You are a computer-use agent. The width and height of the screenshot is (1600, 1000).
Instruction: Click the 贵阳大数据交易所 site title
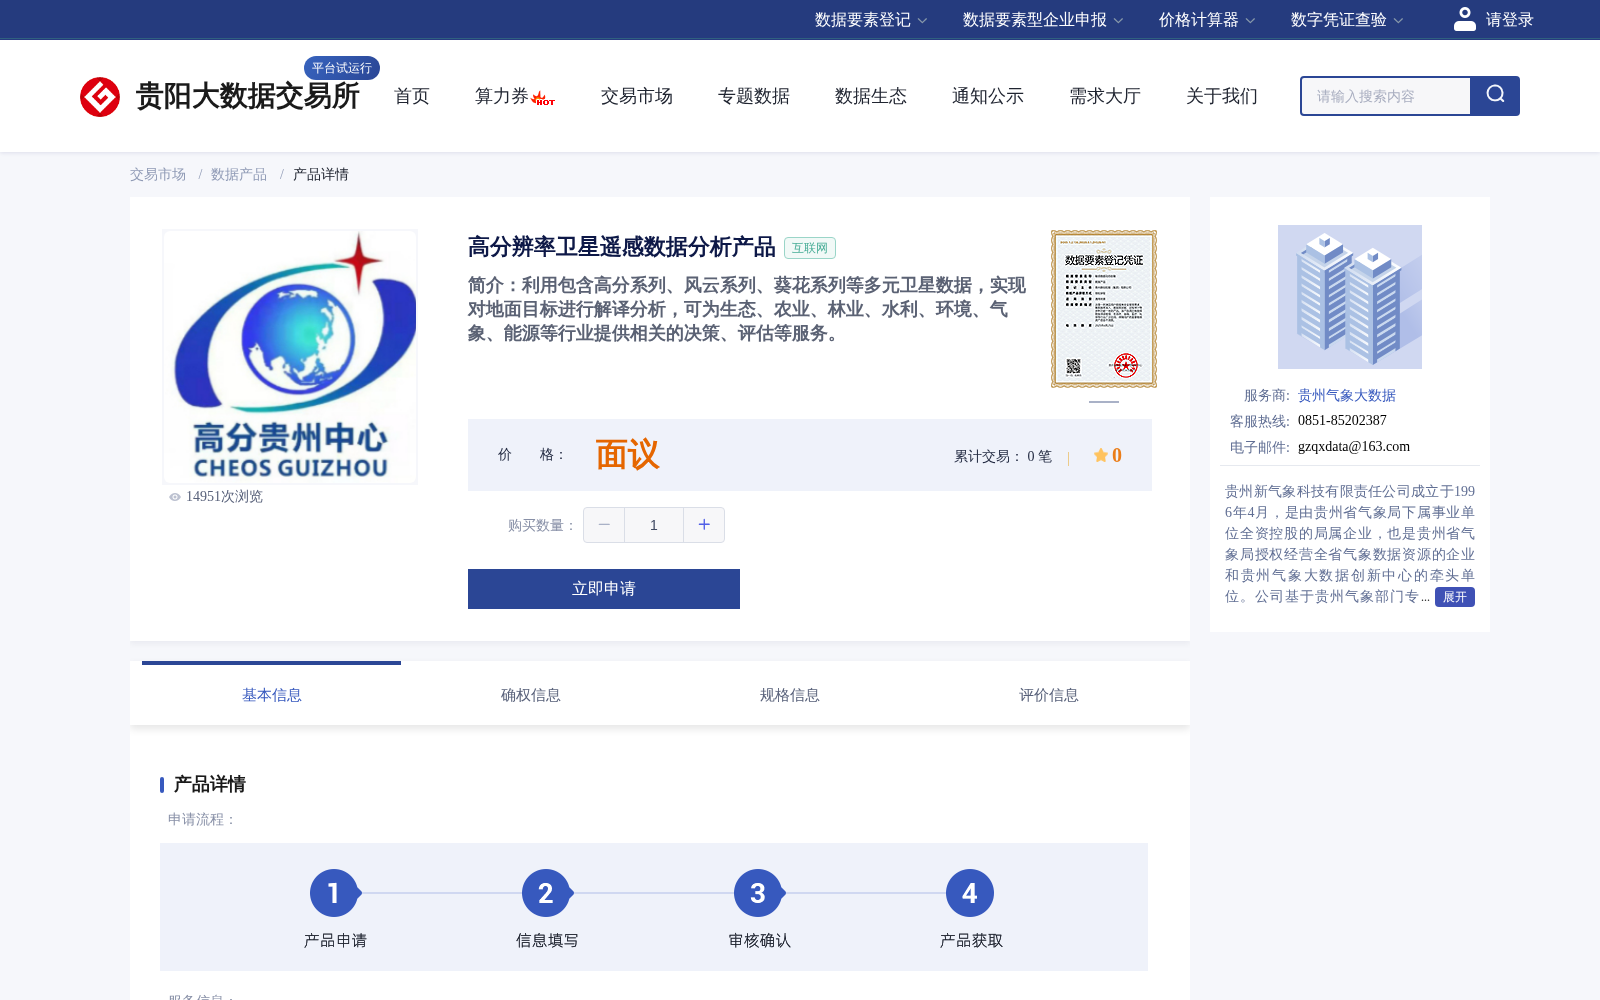point(248,96)
